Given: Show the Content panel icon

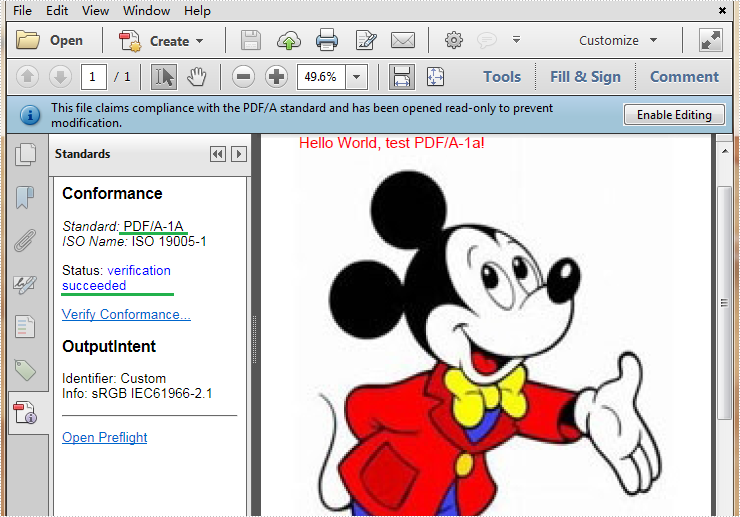Looking at the screenshot, I should point(25,327).
